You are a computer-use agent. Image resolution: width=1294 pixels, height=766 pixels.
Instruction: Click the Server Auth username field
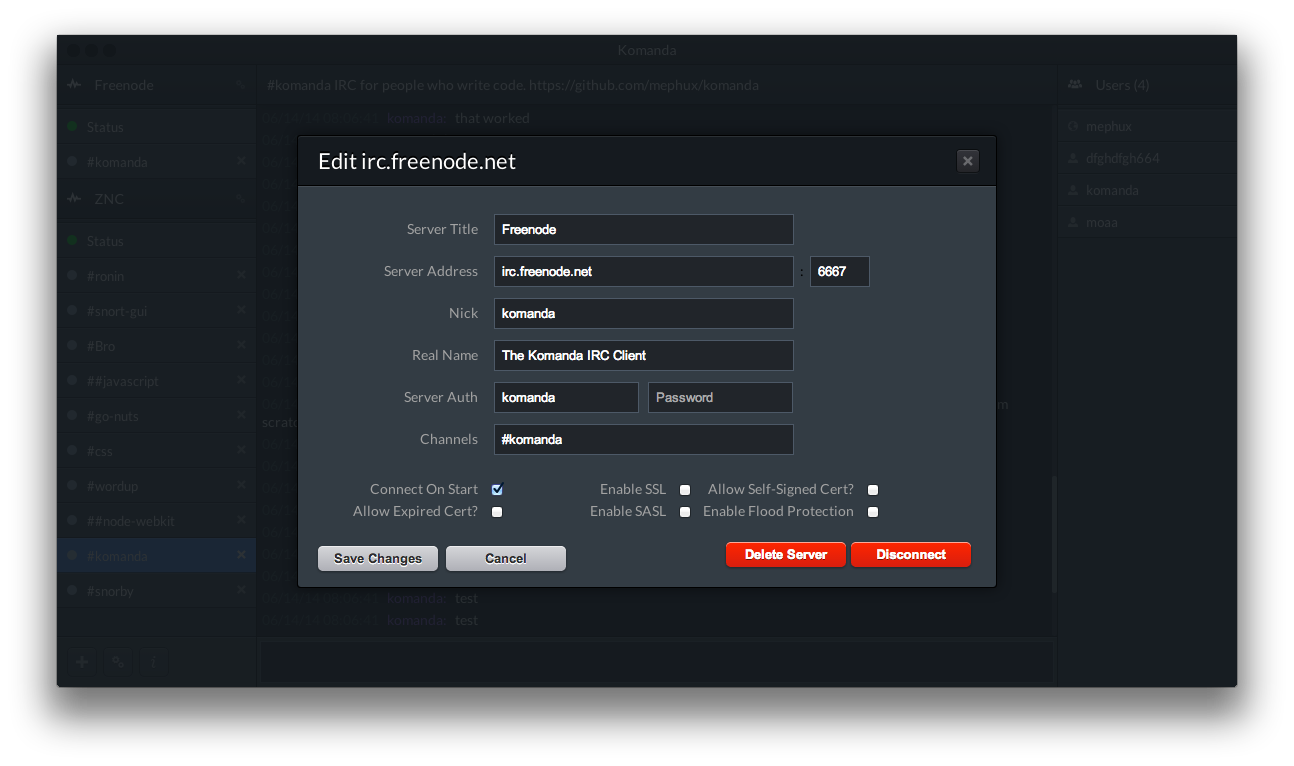coord(566,397)
